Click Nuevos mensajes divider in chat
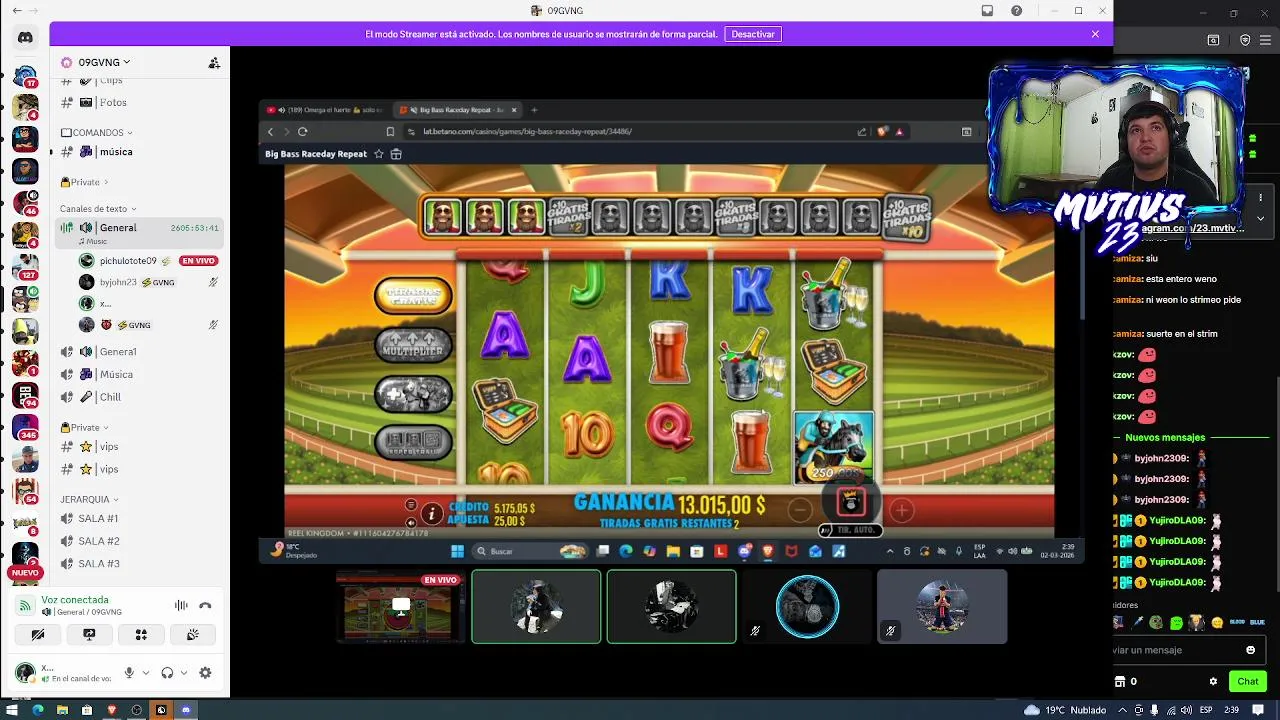The height and width of the screenshot is (720, 1280). [1165, 437]
